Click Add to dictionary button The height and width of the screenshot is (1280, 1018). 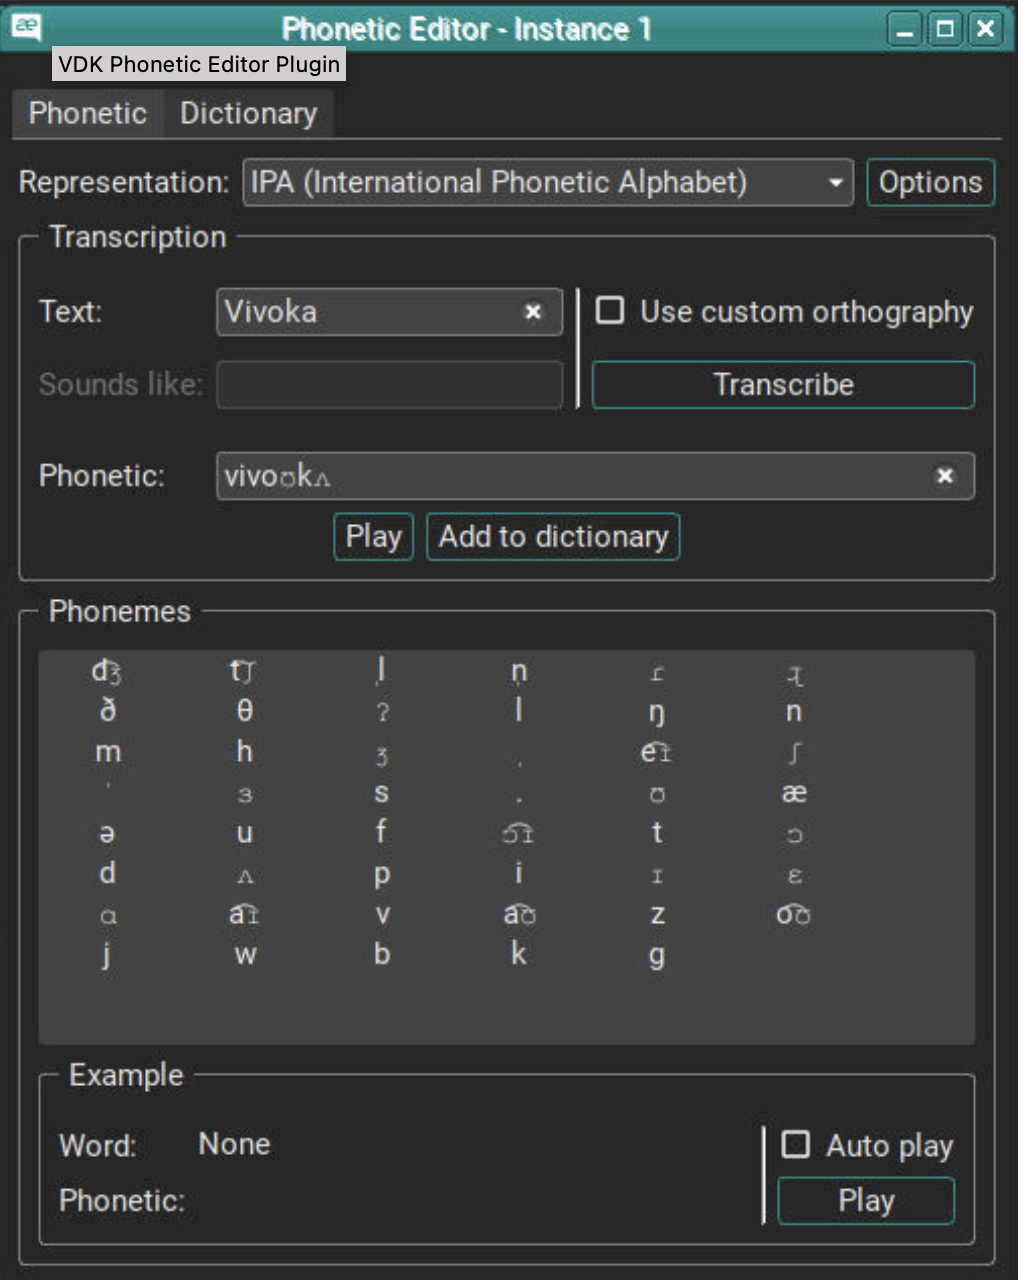click(553, 537)
